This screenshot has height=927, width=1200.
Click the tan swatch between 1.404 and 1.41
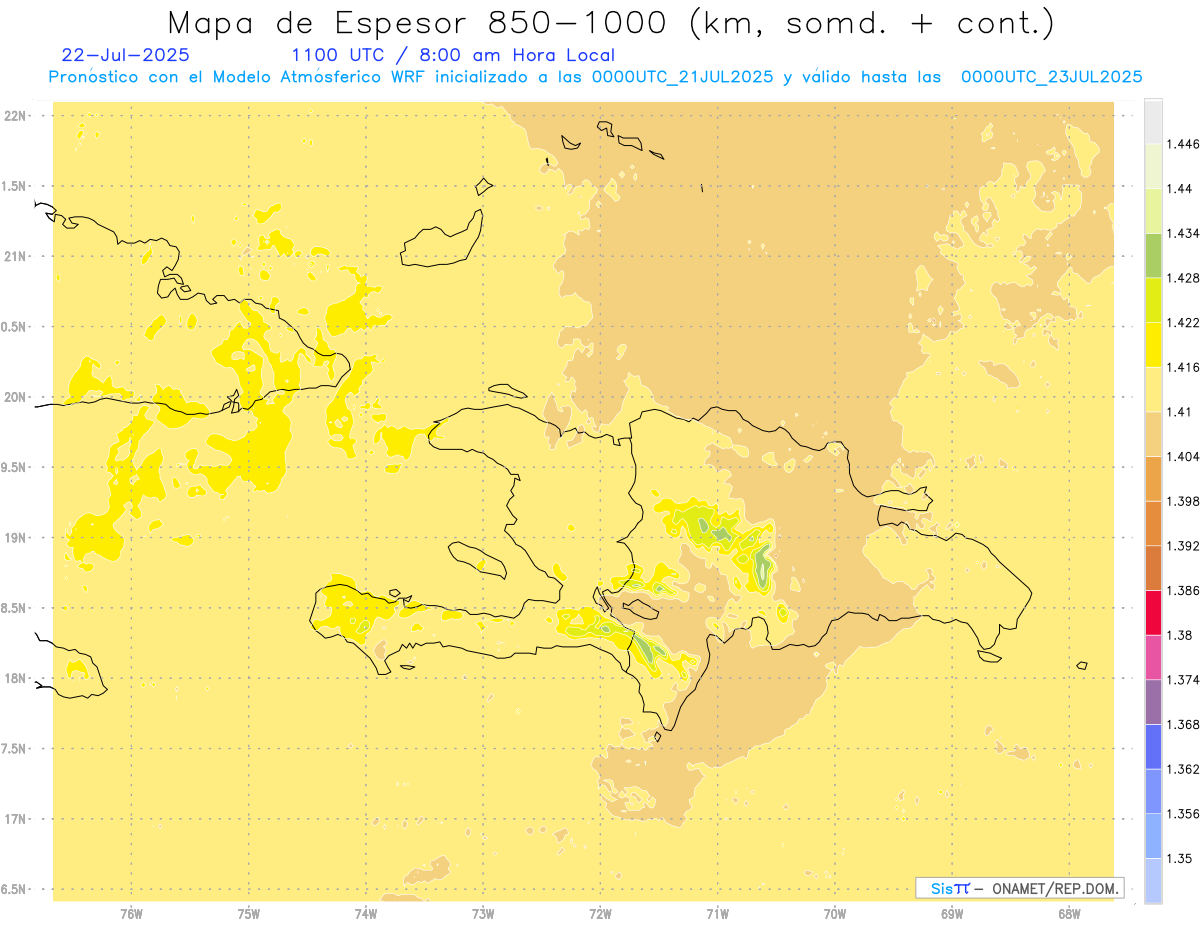tap(1154, 434)
